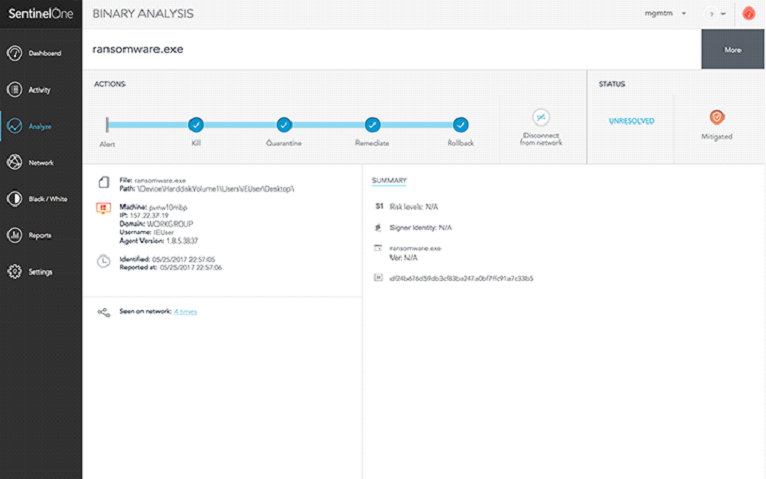Toggle the Remediate action checkmark
This screenshot has height=479, width=766.
372,125
